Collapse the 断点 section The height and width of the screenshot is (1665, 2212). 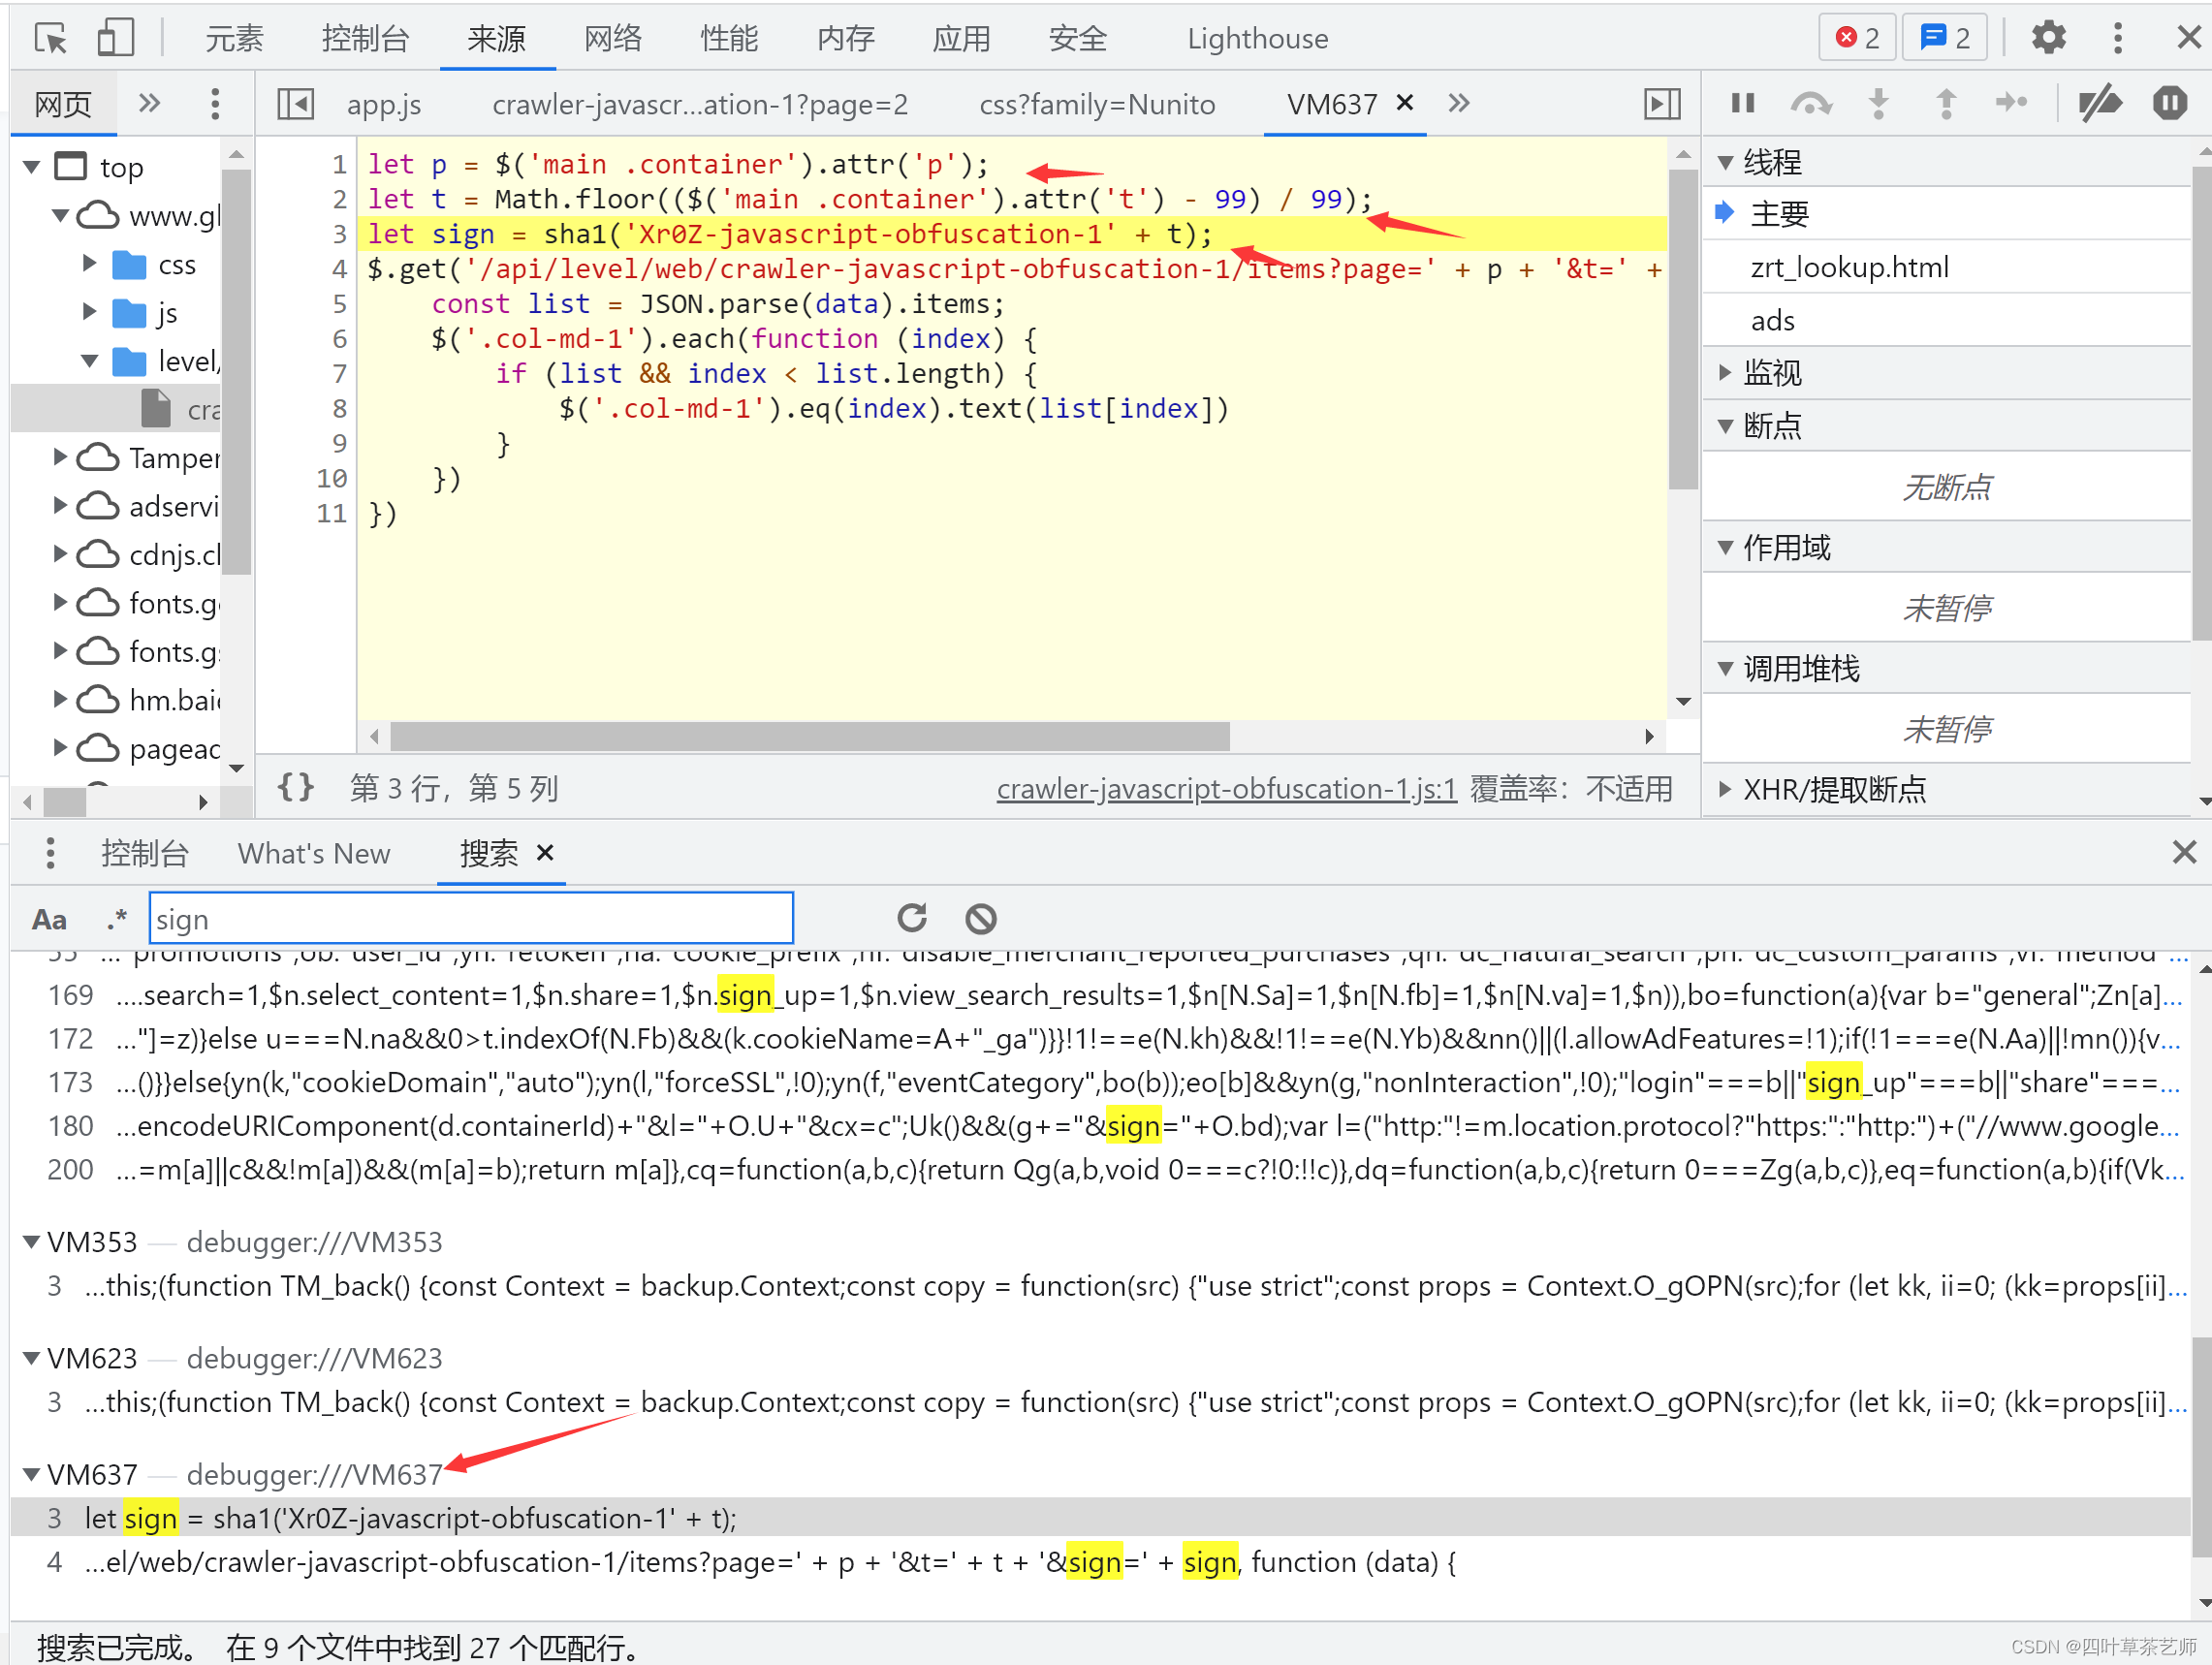pos(1725,426)
